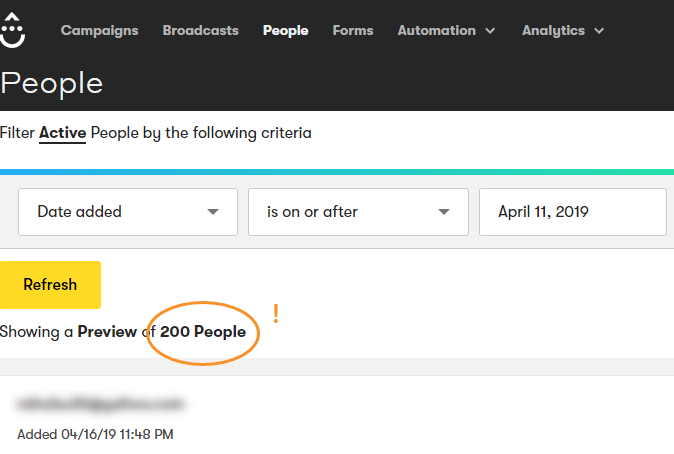Click the Drip smiley logo icon

coord(12,30)
